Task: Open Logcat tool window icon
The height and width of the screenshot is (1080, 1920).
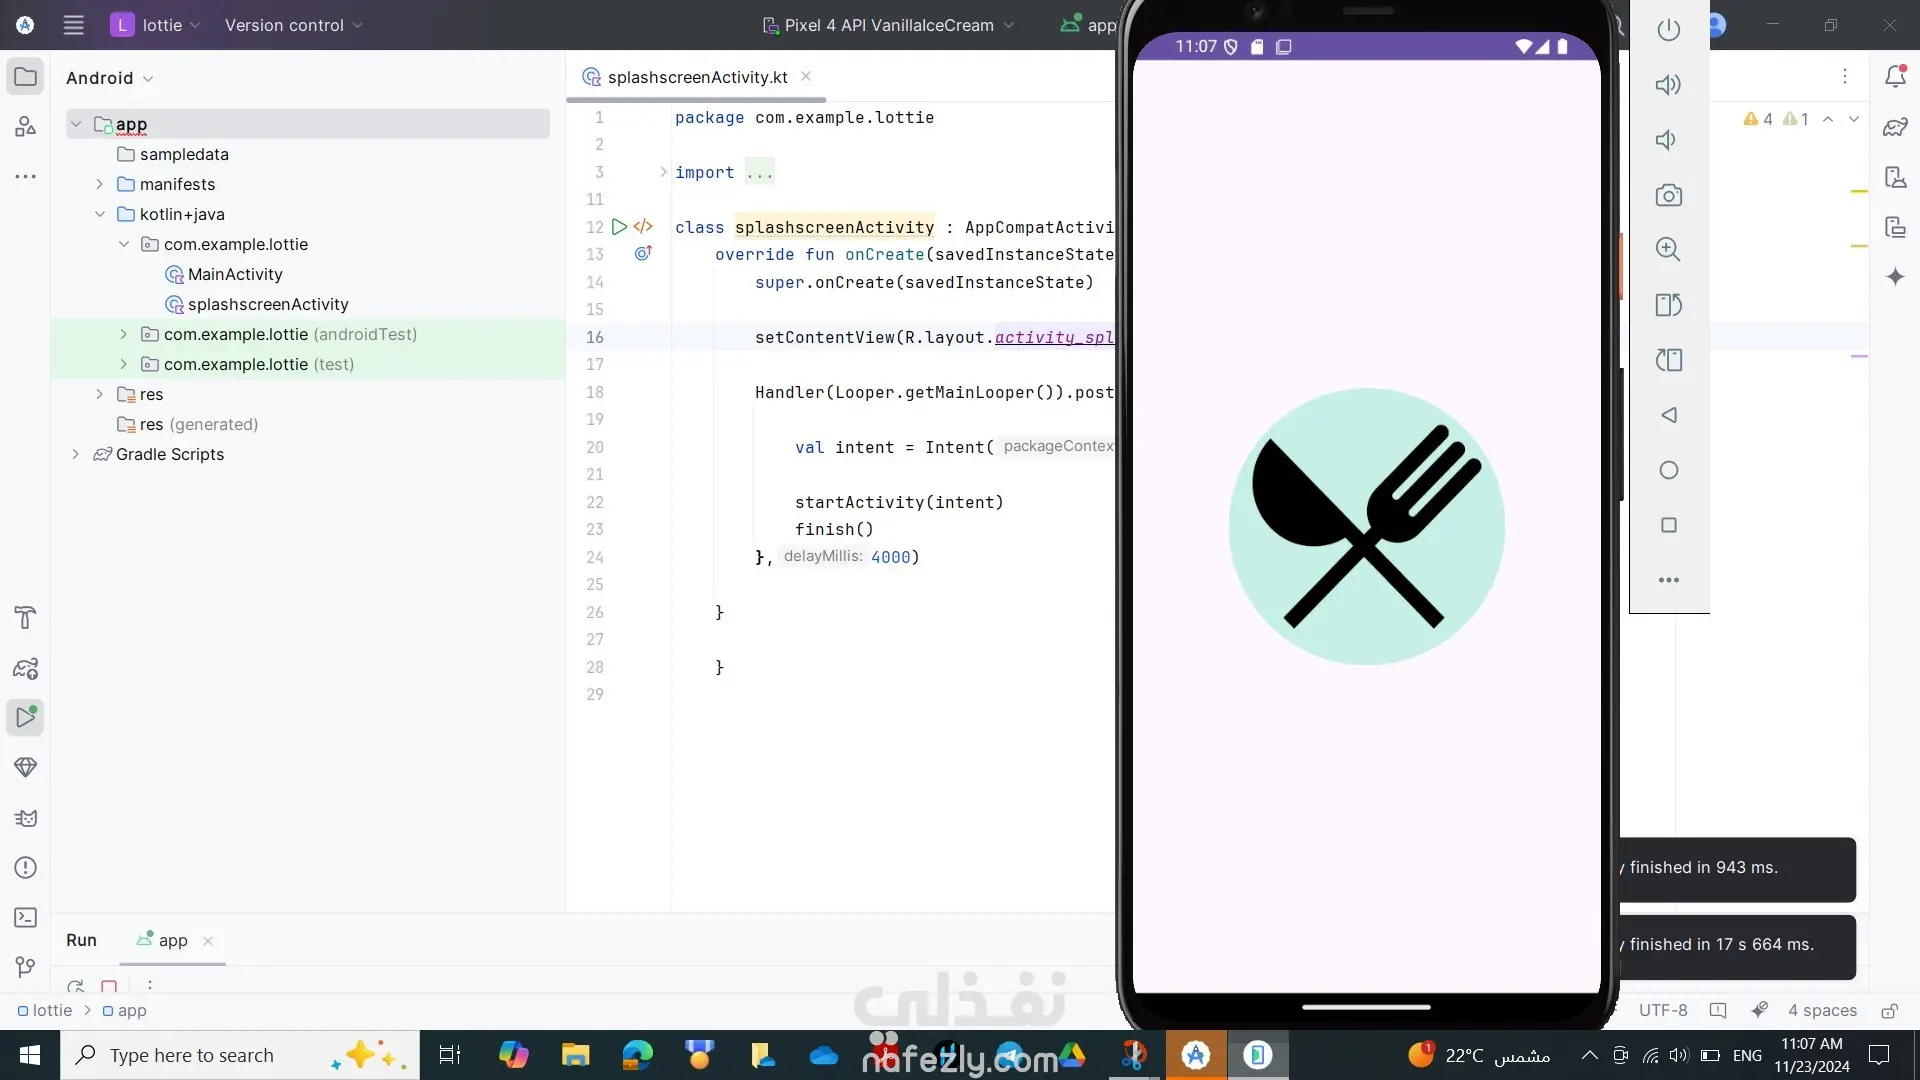Action: (x=26, y=818)
